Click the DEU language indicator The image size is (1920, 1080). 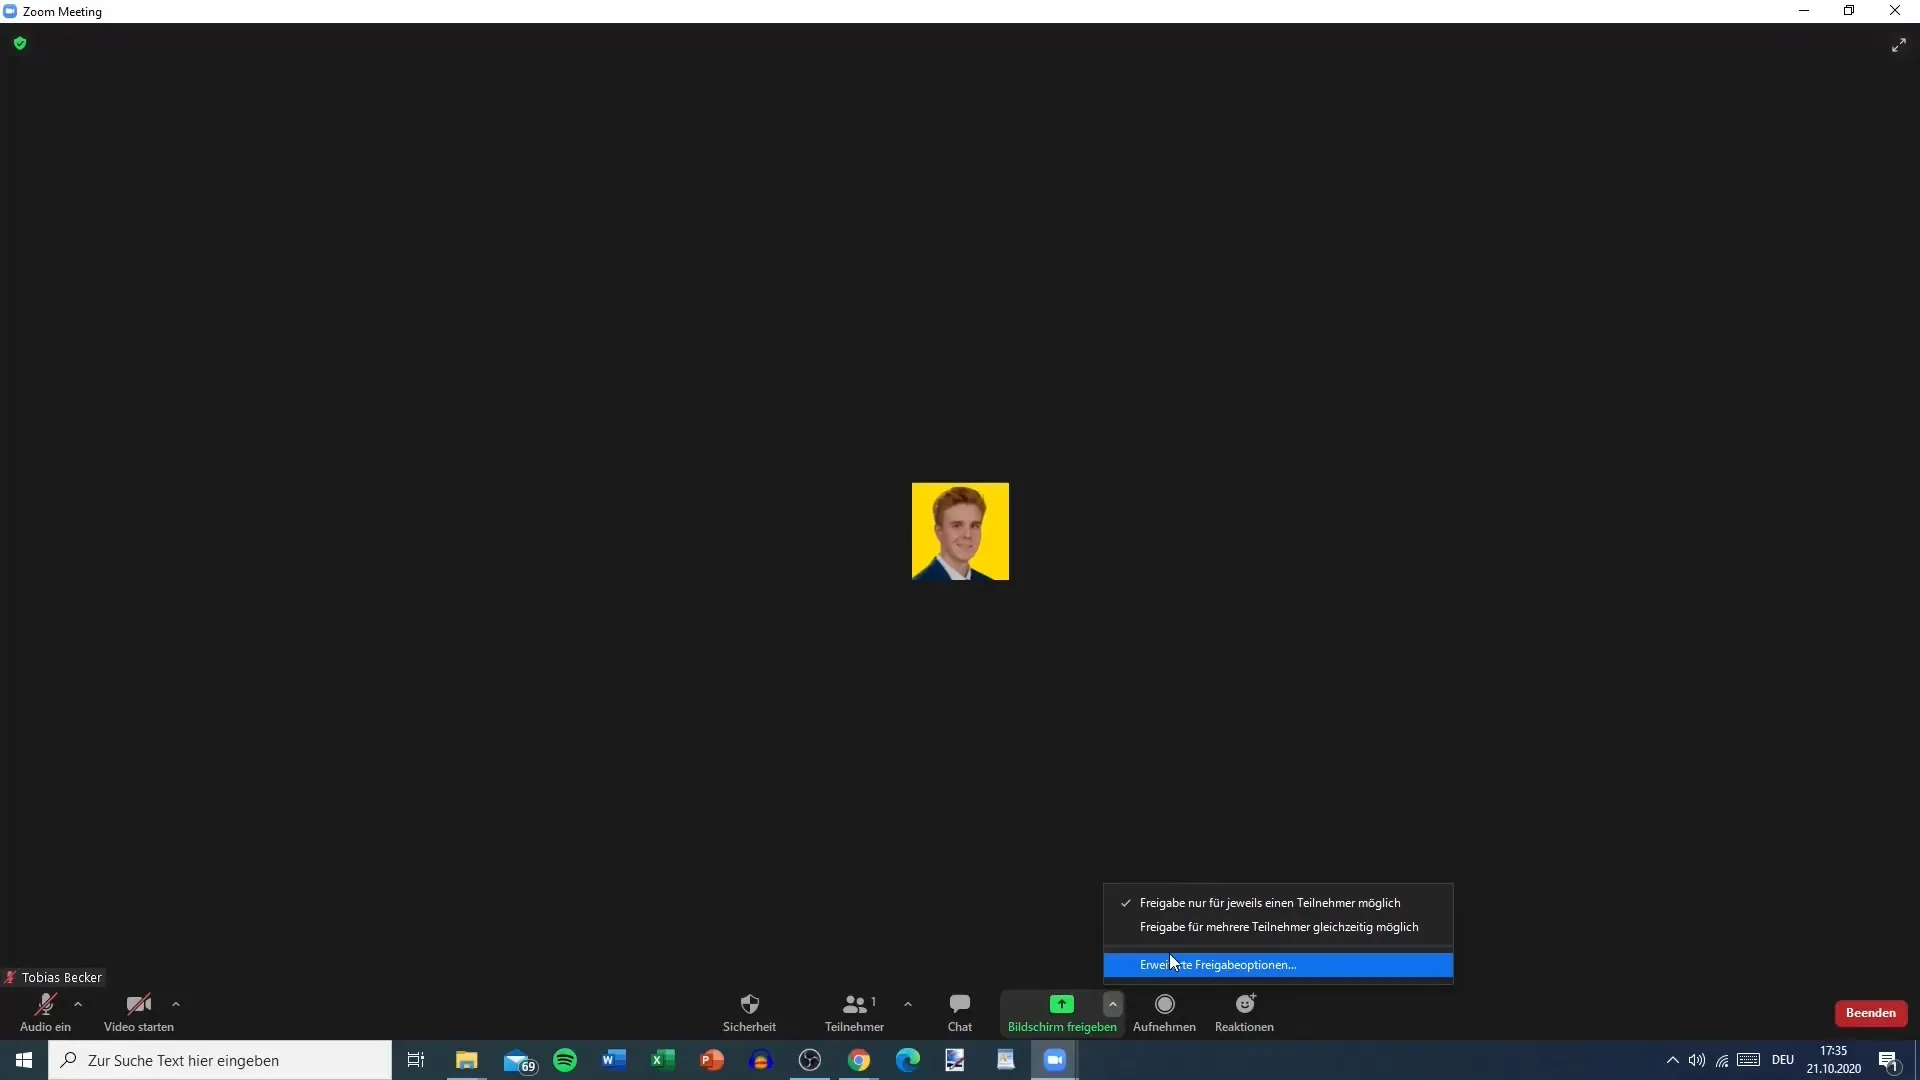point(1783,1060)
